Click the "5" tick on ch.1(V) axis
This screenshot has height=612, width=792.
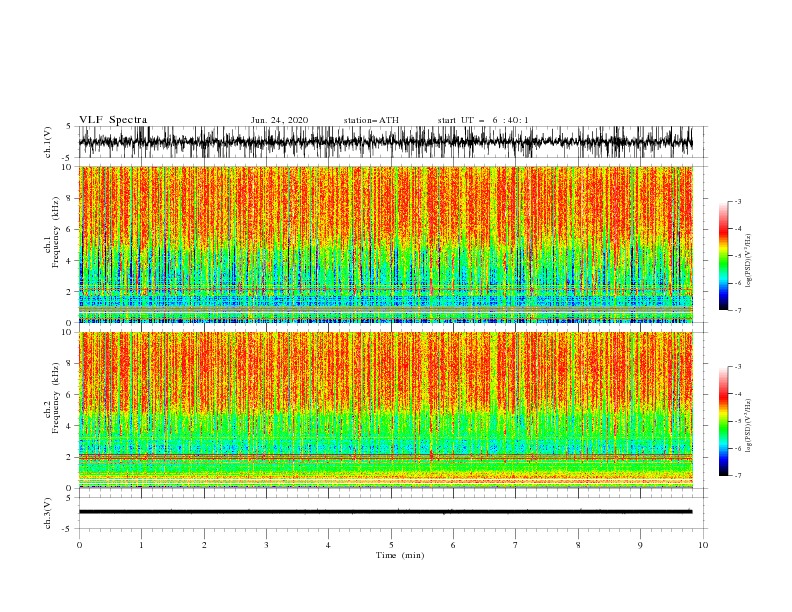69,126
